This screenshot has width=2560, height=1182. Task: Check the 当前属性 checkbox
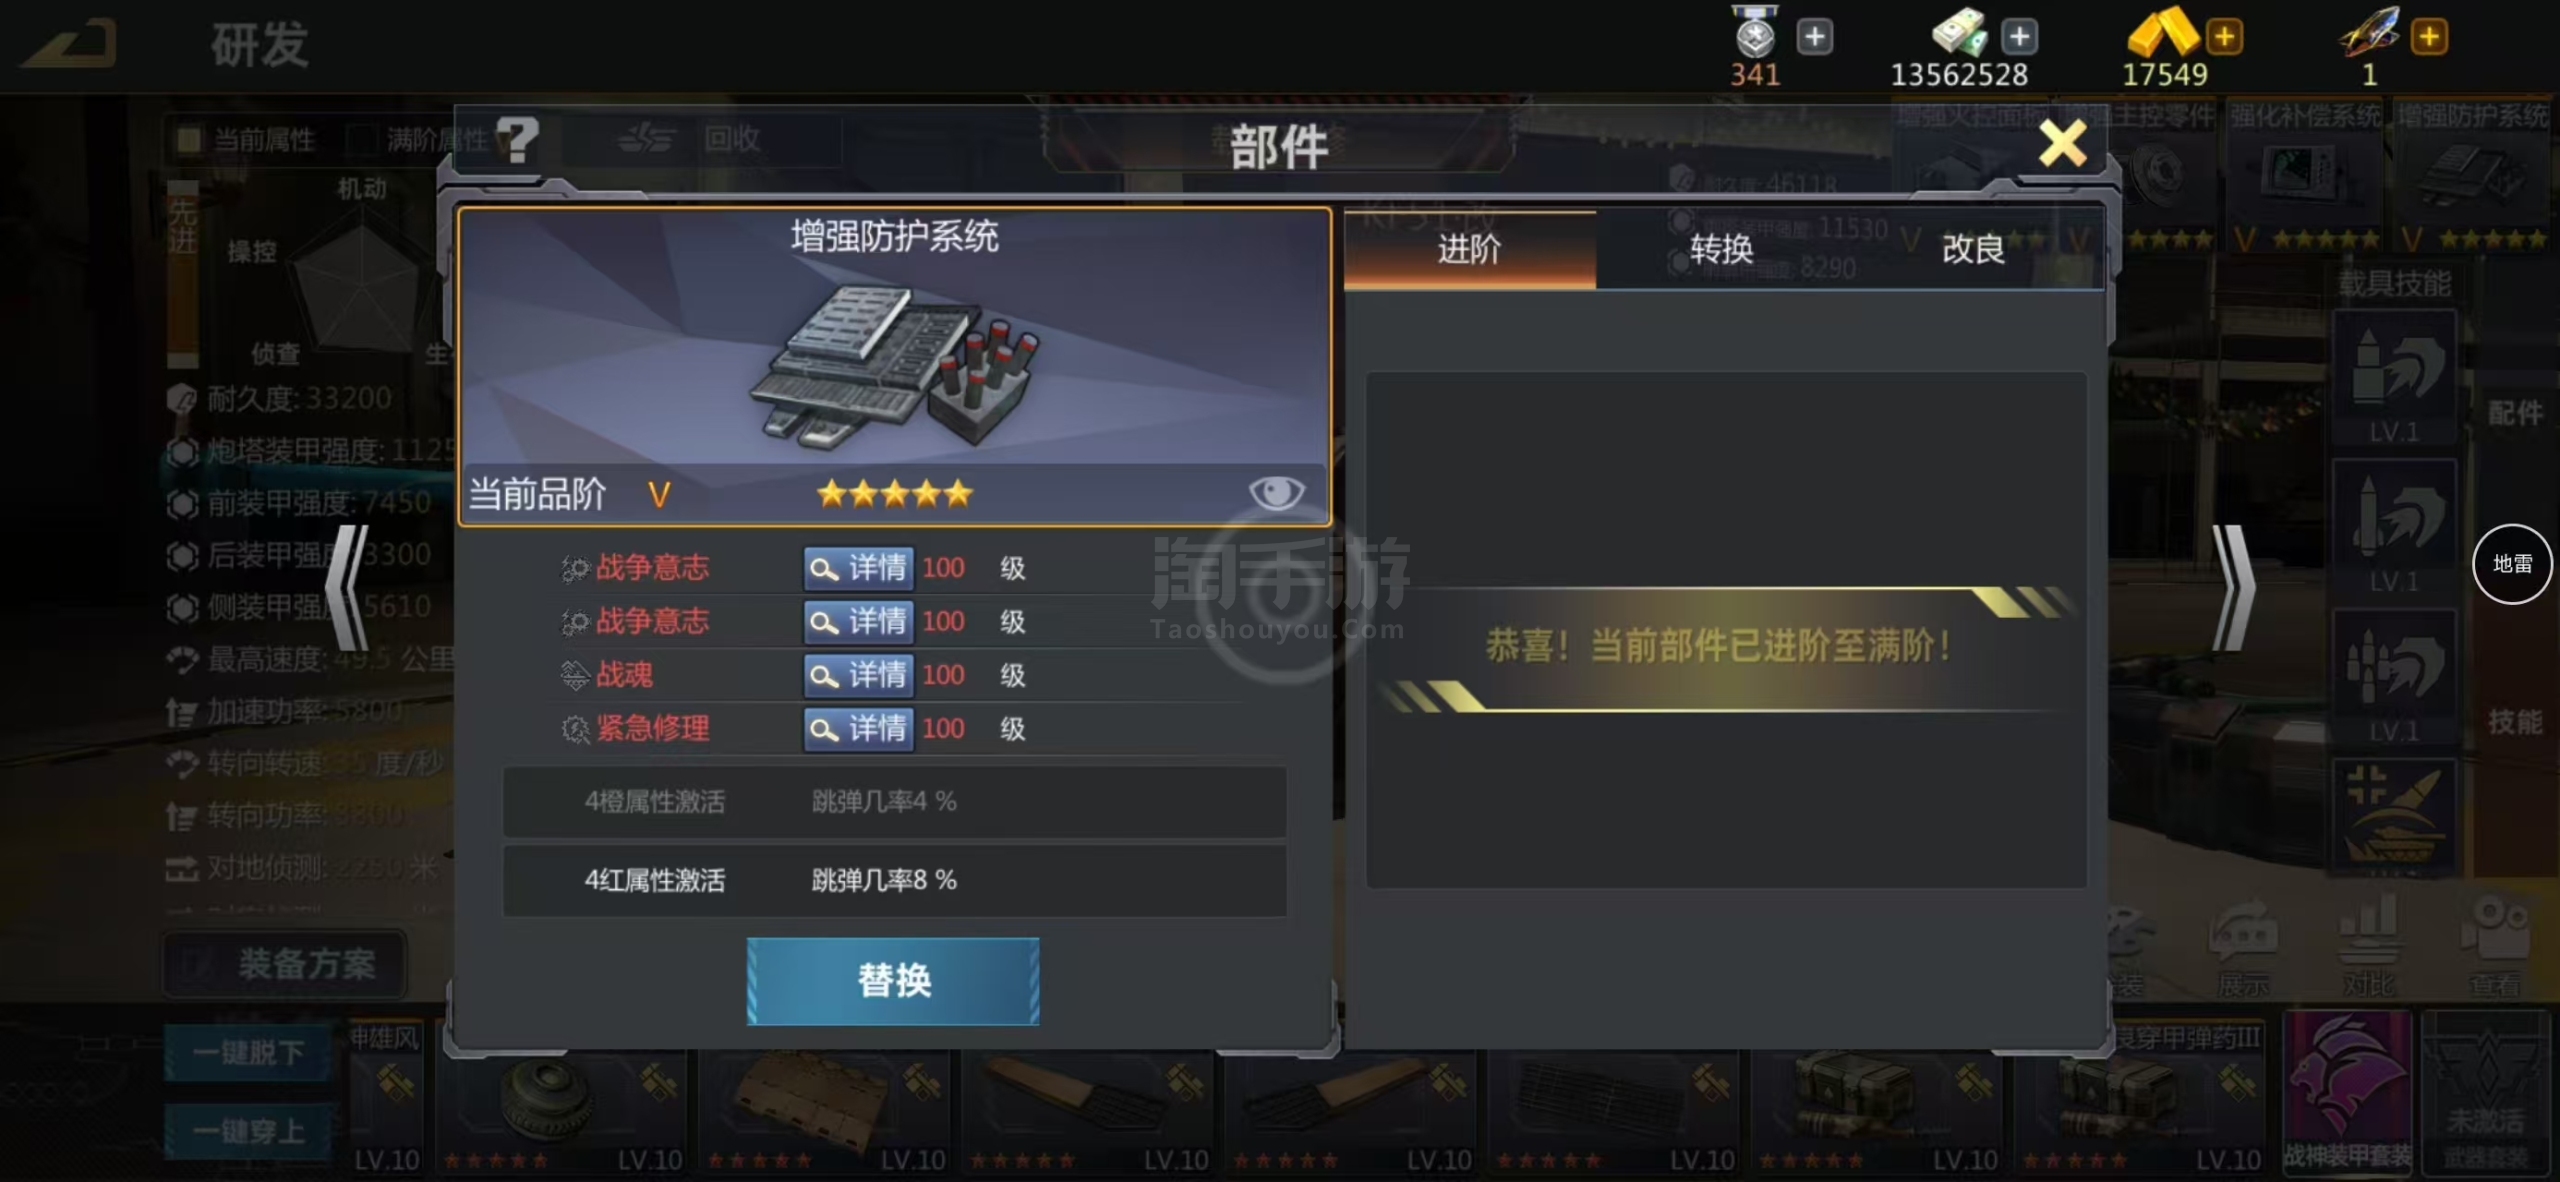pyautogui.click(x=189, y=139)
